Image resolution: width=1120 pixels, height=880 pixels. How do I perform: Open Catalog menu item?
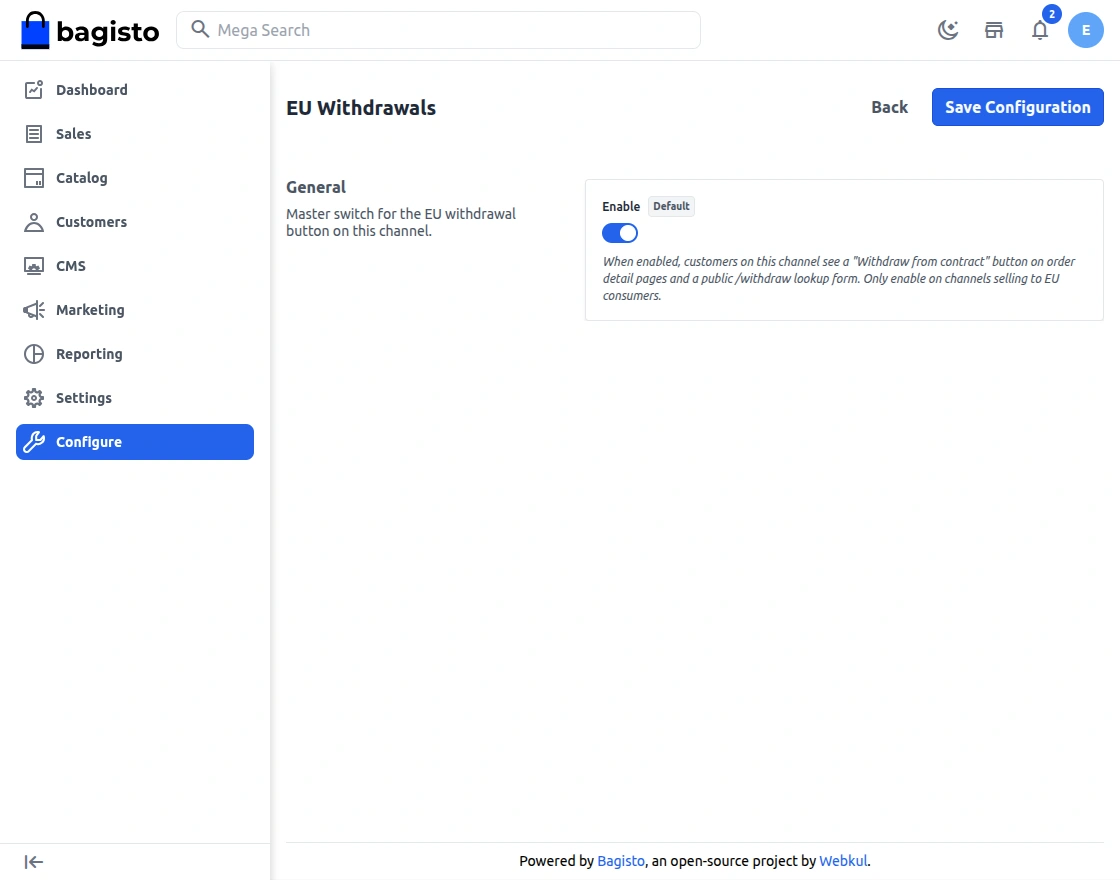pyautogui.click(x=135, y=178)
